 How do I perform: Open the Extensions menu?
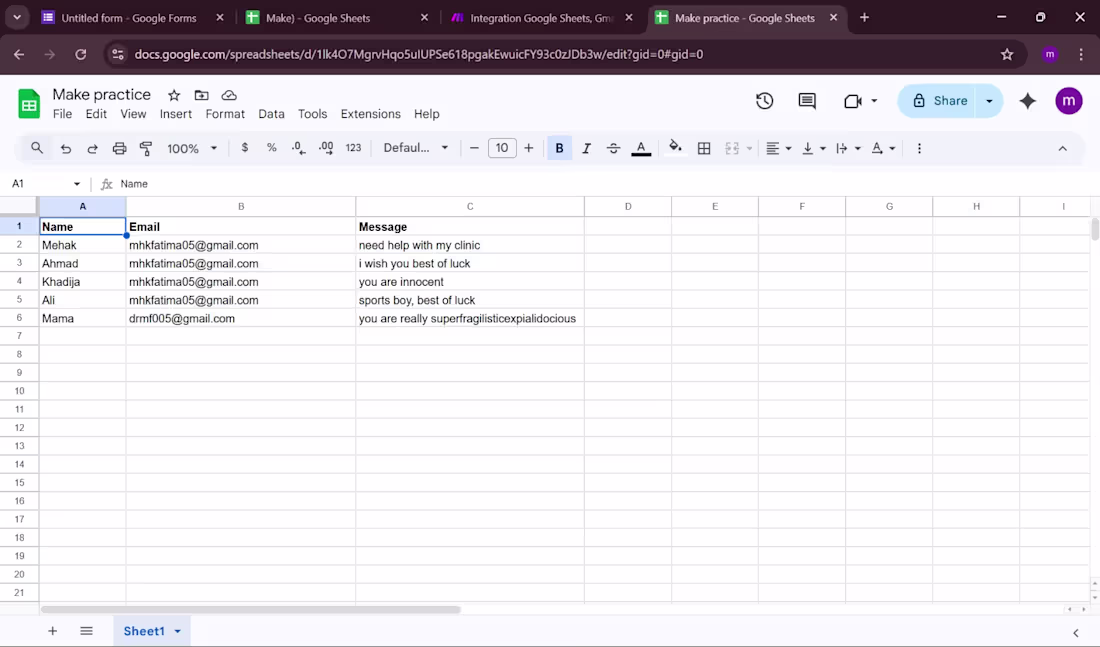(x=370, y=114)
